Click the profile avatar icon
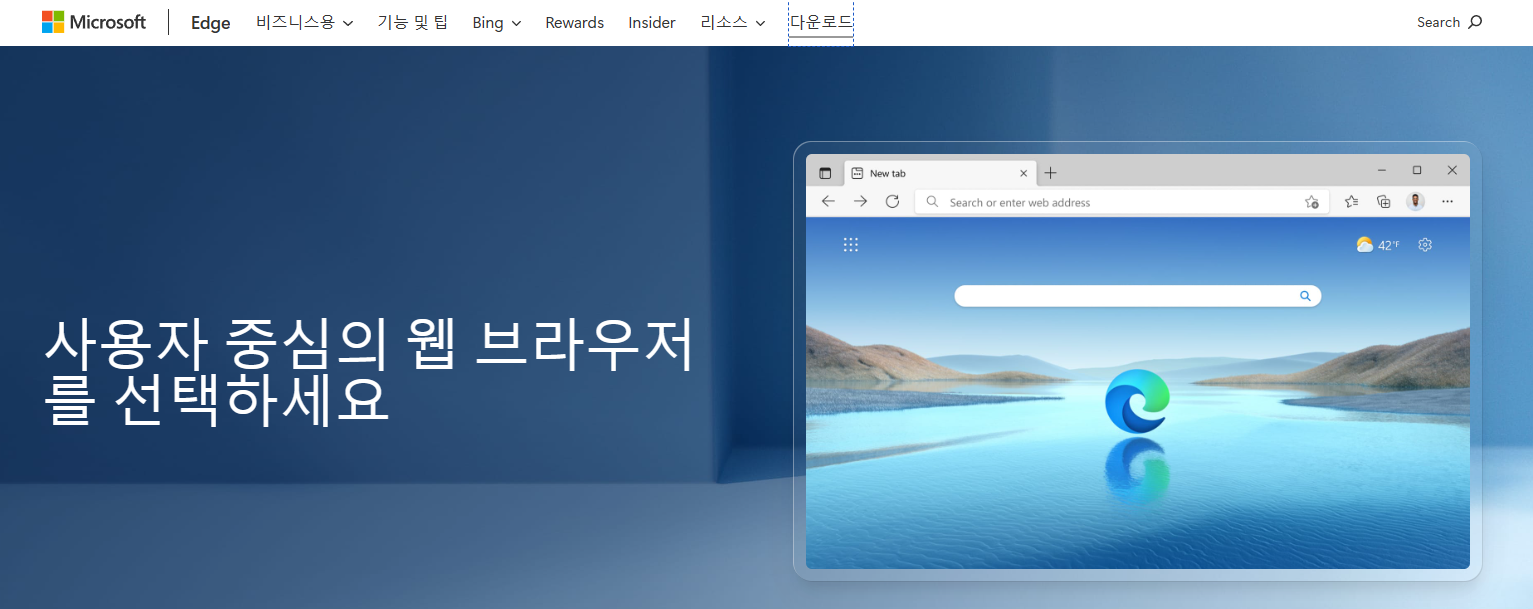1533x609 pixels. 1415,201
